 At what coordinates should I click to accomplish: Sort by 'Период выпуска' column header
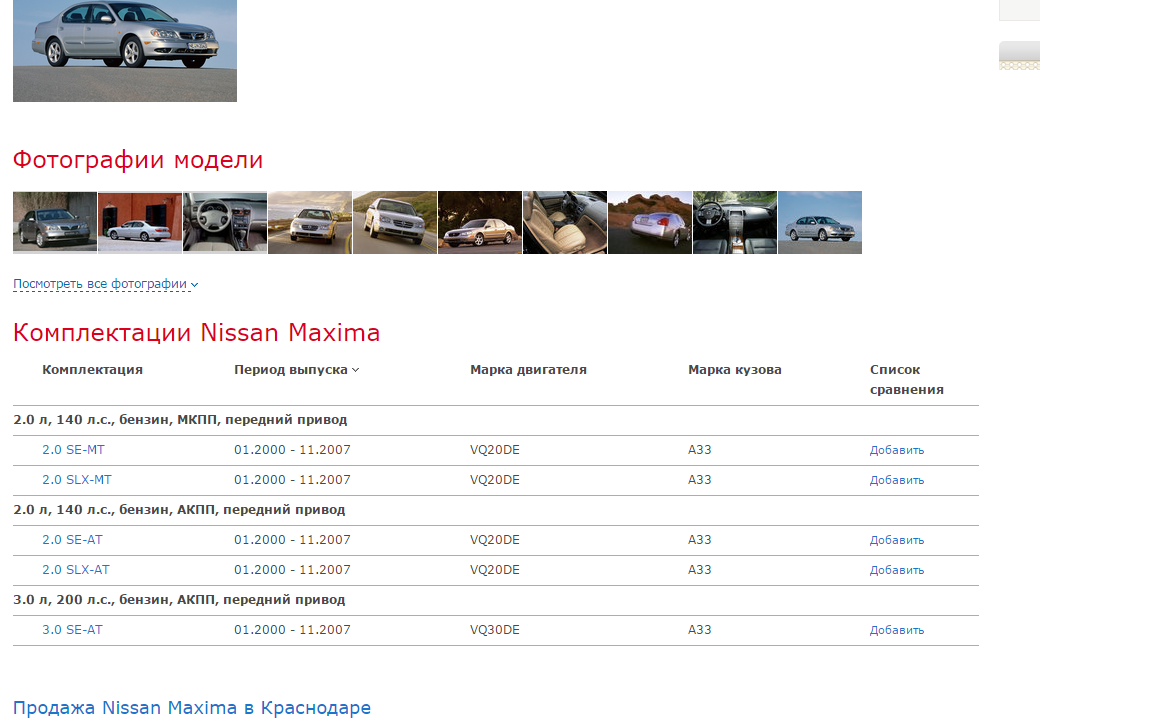click(297, 369)
